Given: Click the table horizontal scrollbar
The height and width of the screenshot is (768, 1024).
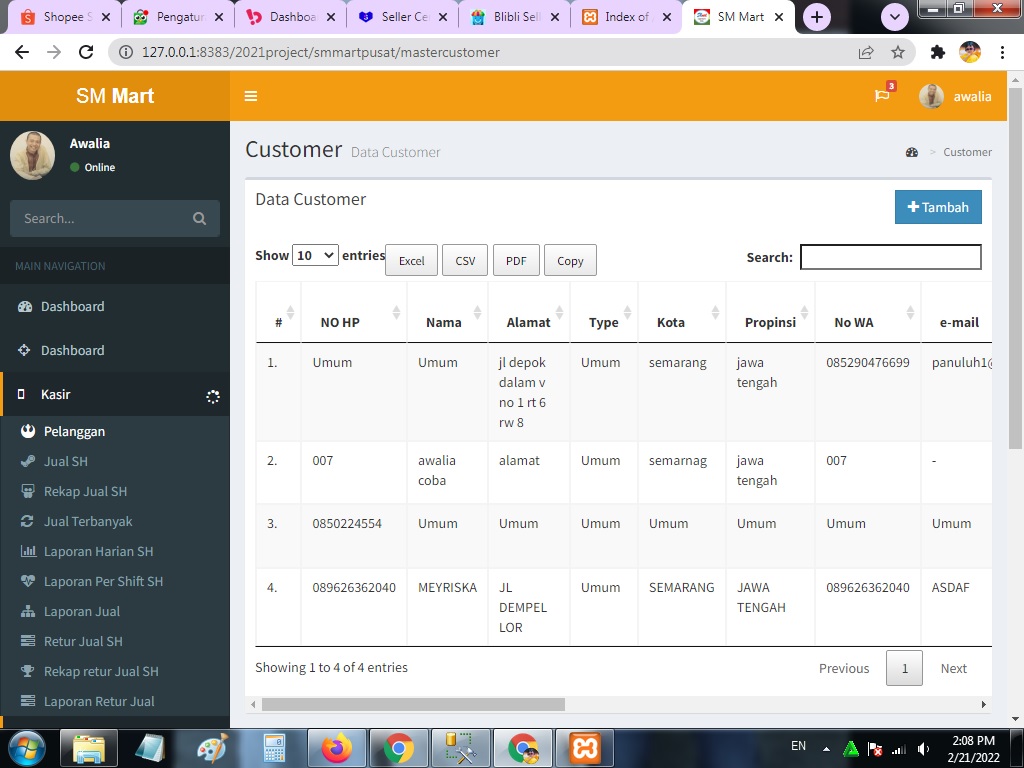Looking at the screenshot, I should [x=413, y=704].
